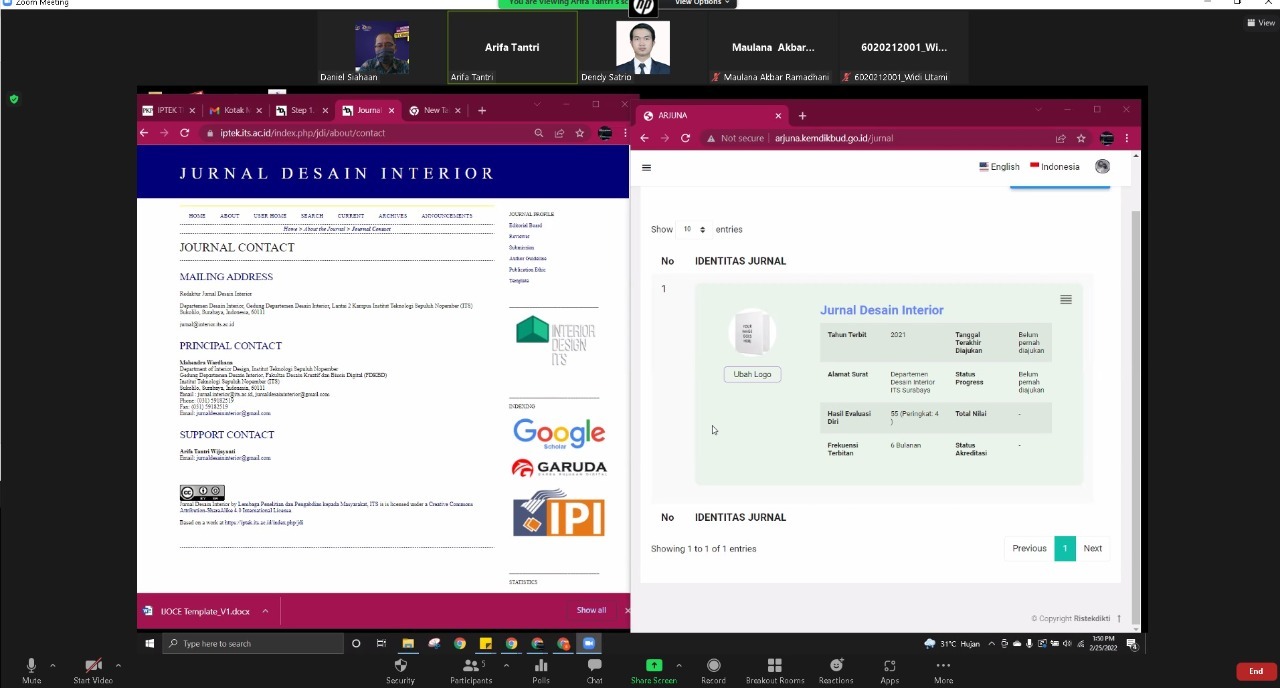The width and height of the screenshot is (1280, 688).
Task: Start recording with Record button
Action: pyautogui.click(x=713, y=666)
